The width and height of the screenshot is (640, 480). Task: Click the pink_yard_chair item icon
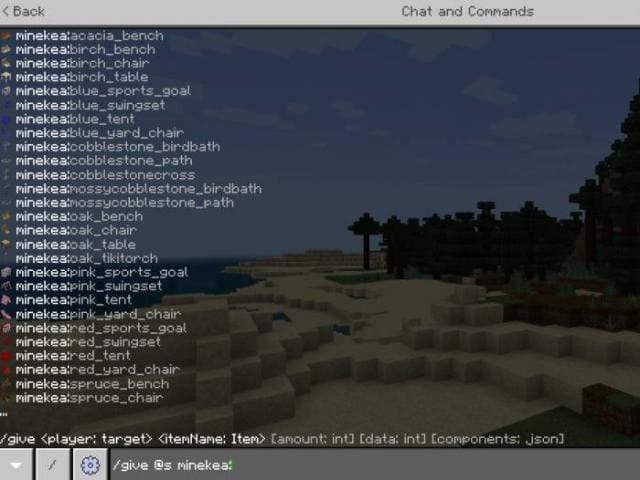(6, 314)
